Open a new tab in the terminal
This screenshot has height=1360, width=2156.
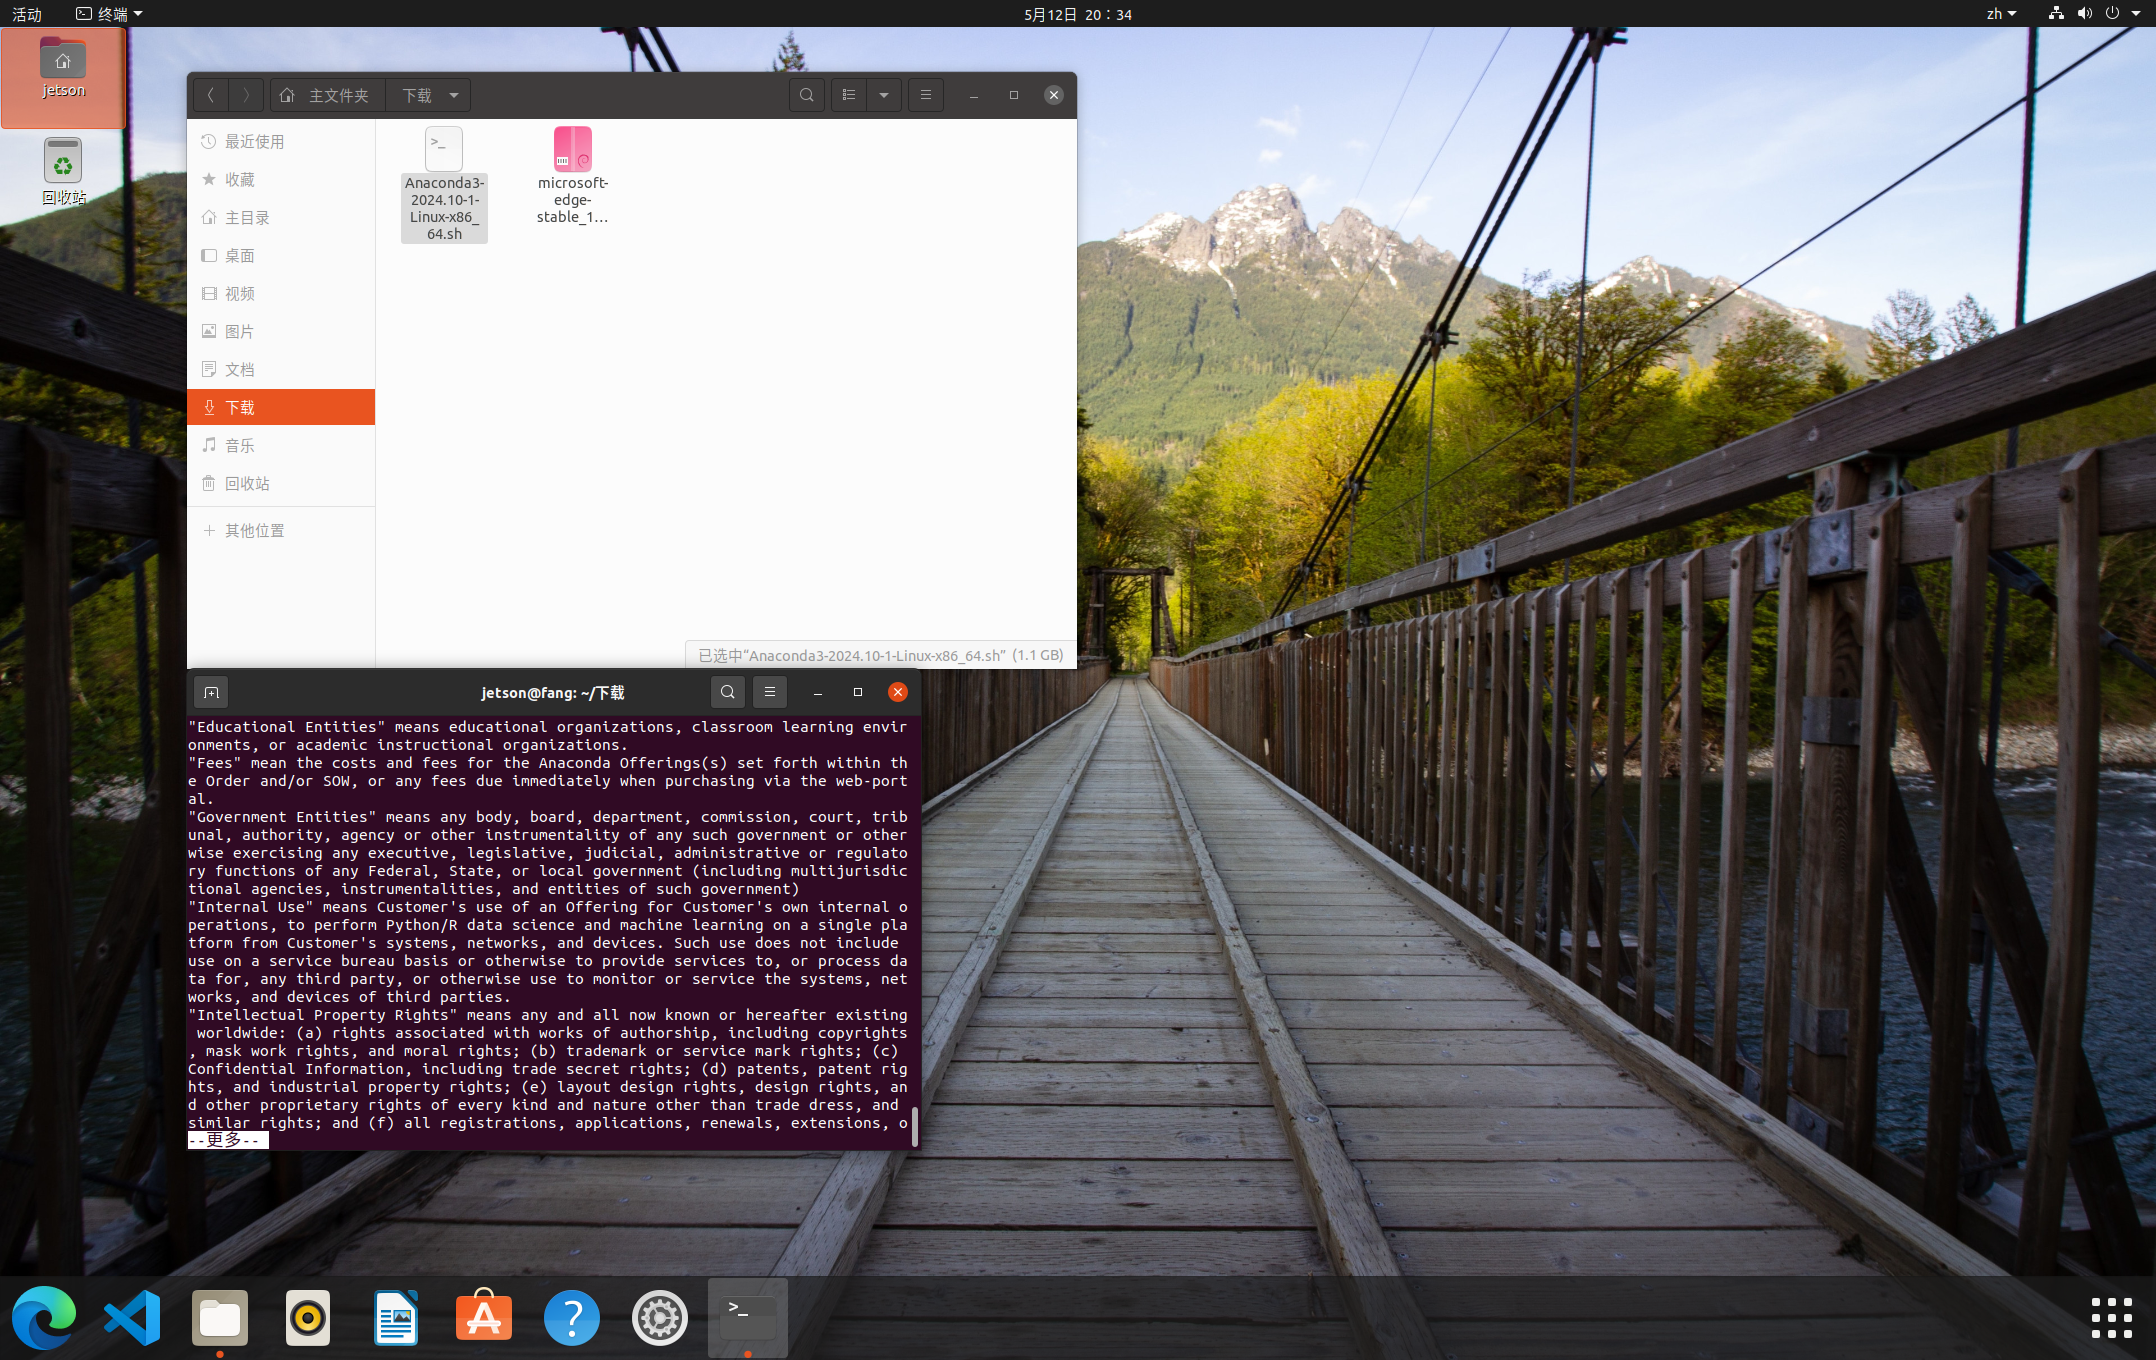tap(211, 692)
